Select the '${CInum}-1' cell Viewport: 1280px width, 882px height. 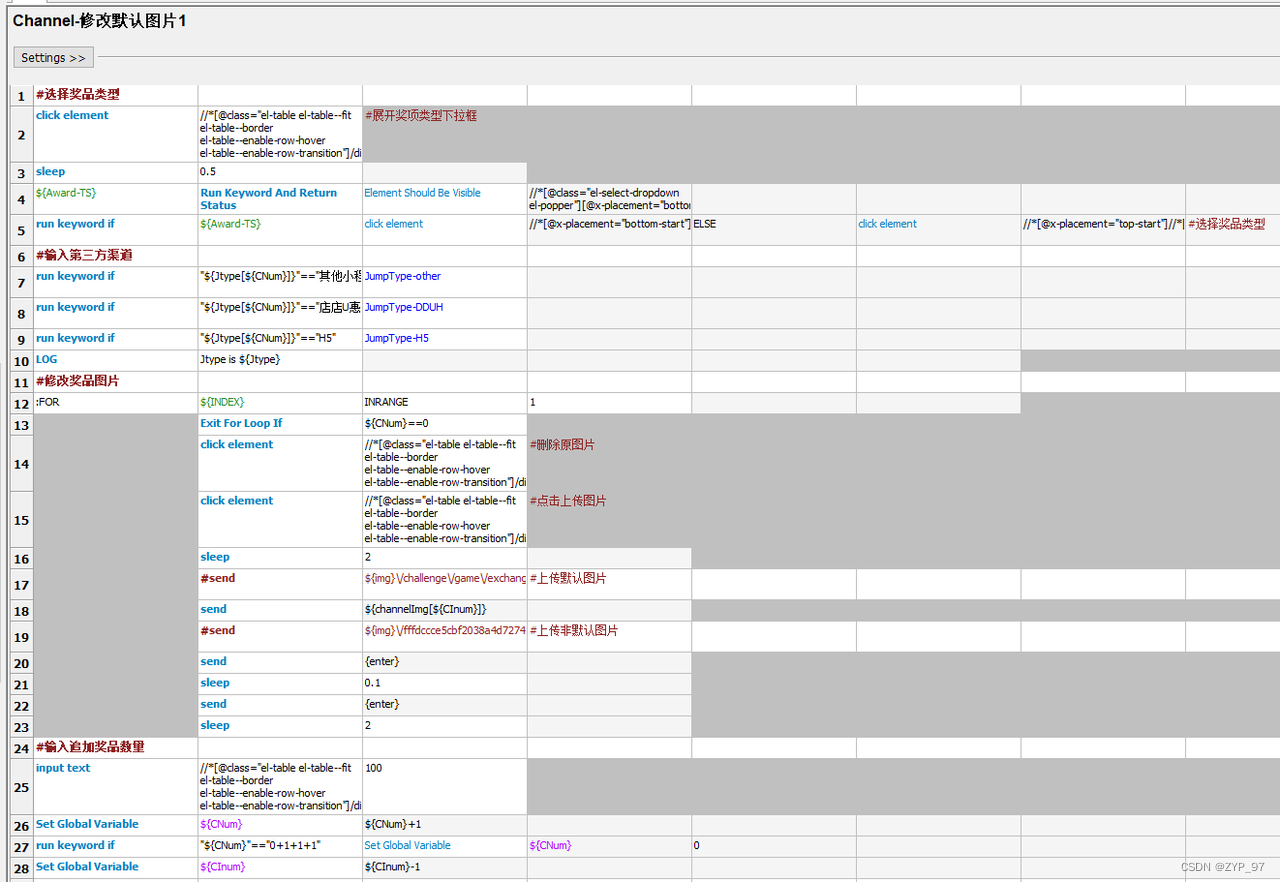tap(445, 867)
